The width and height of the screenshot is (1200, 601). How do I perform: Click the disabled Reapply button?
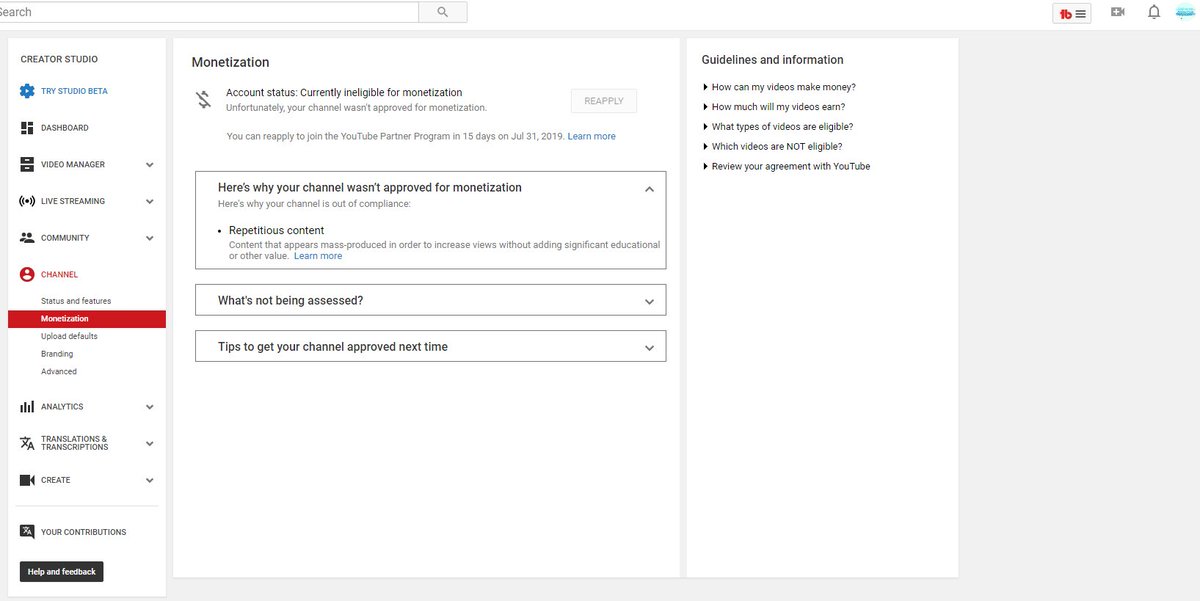point(604,101)
